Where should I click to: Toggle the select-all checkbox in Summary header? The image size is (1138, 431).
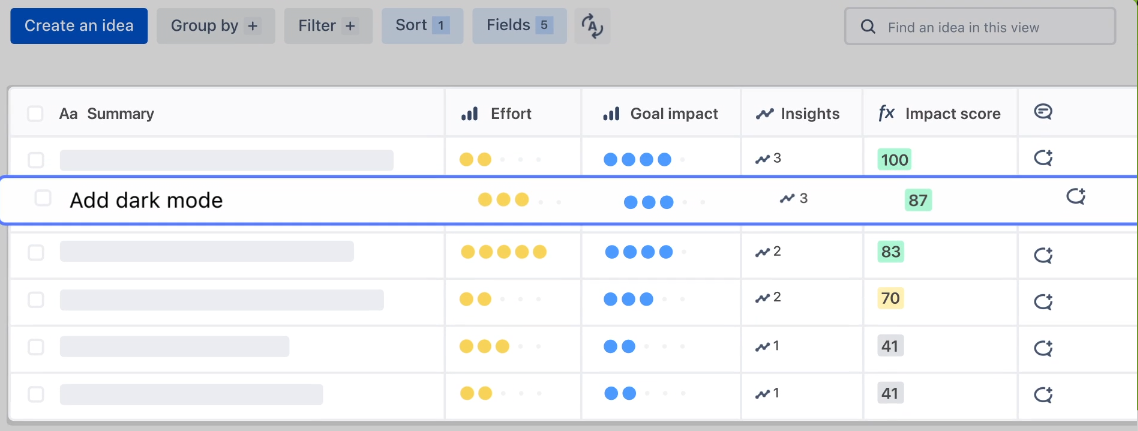pos(36,114)
